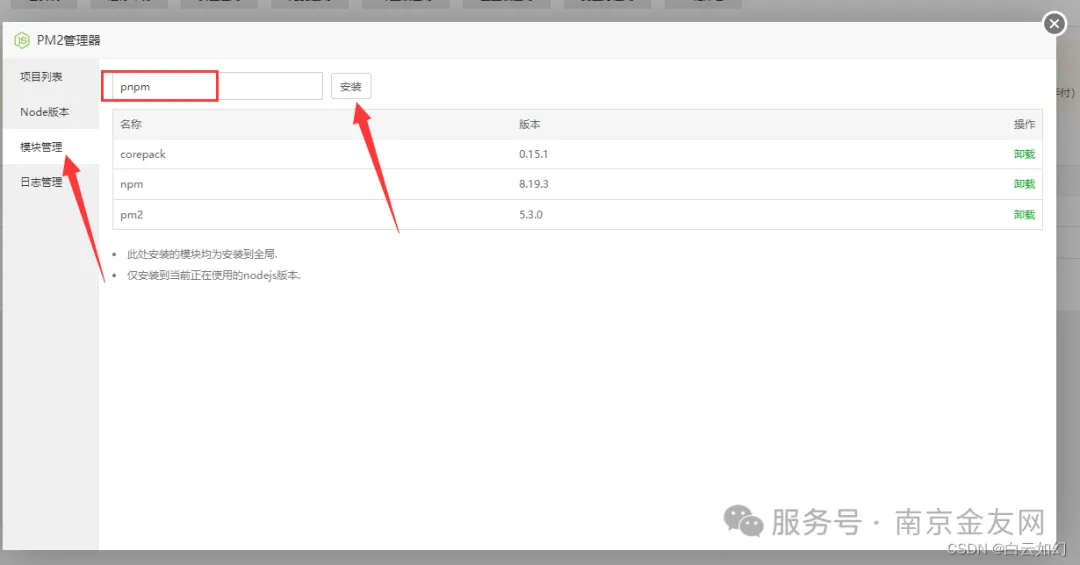This screenshot has width=1080, height=565.
Task: Open the 项目列表 tab
Action: click(51, 76)
